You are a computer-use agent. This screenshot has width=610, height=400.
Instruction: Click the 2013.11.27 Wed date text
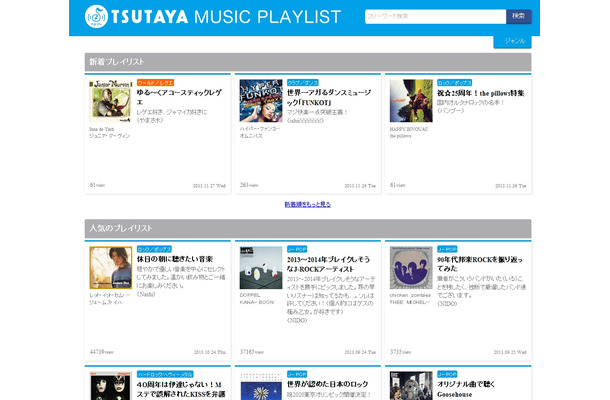(x=209, y=186)
